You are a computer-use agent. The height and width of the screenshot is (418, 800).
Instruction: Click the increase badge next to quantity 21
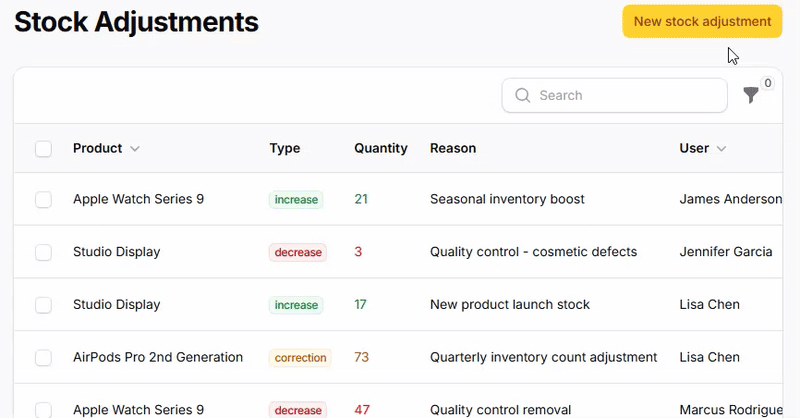pyautogui.click(x=296, y=200)
